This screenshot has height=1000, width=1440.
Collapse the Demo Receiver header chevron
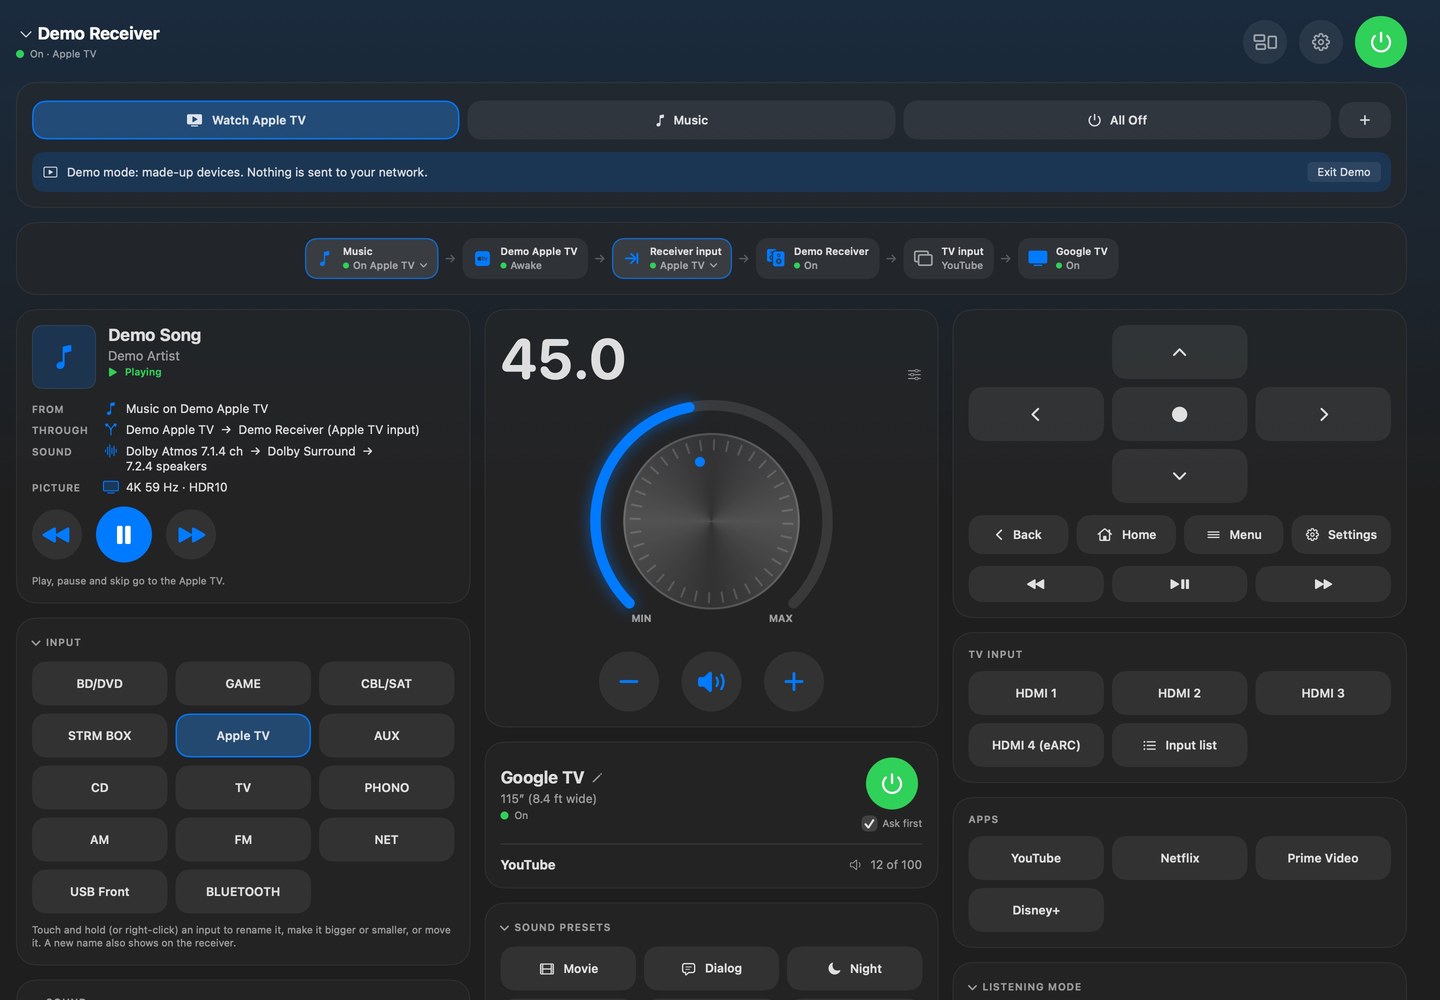25,34
